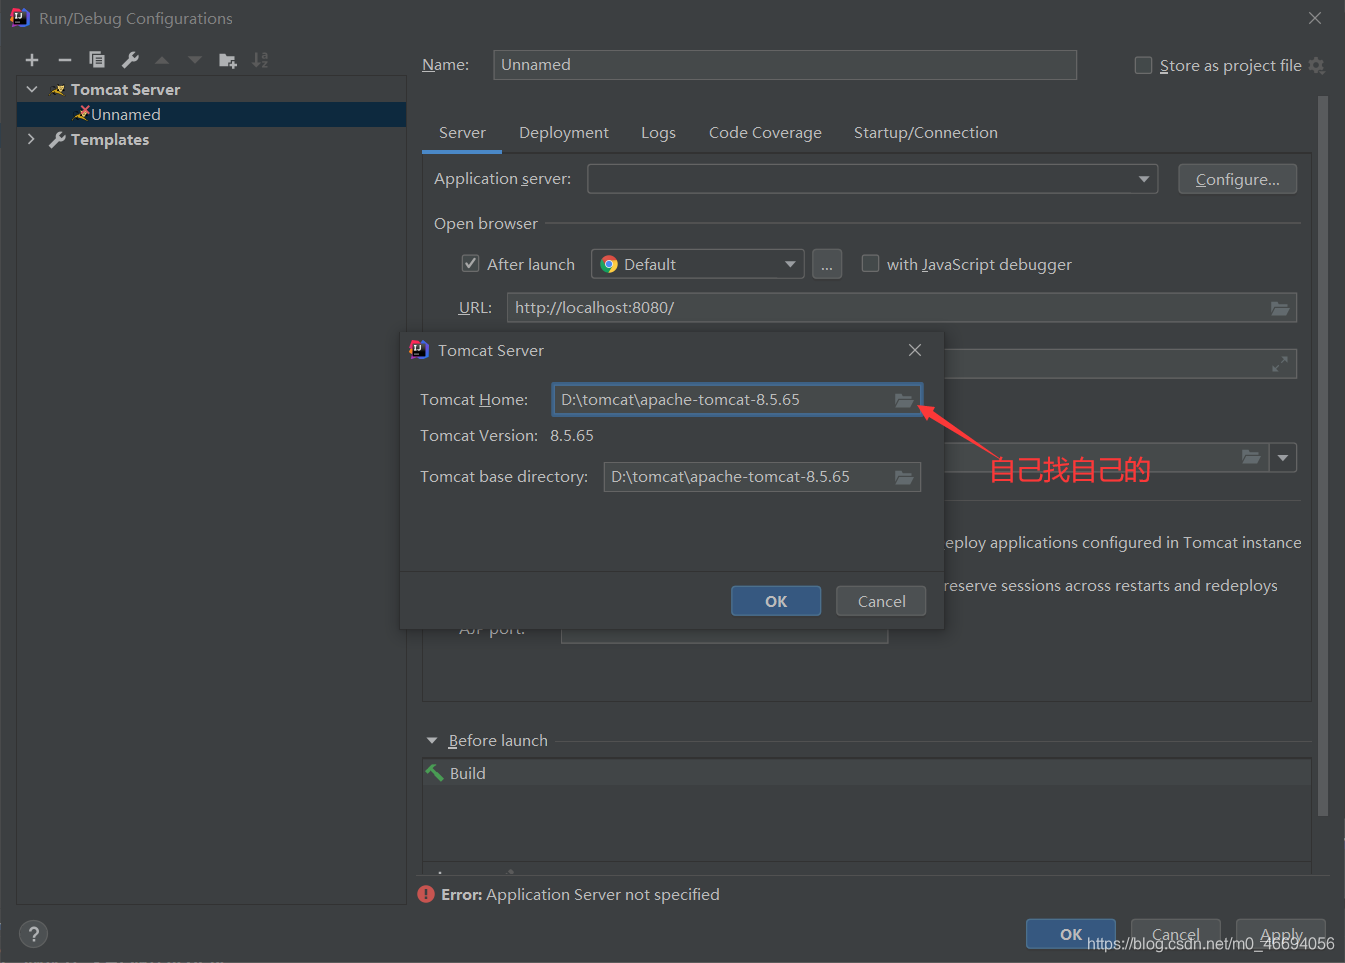Image resolution: width=1345 pixels, height=963 pixels.
Task: Expand field icon behind Tomcat Server dialog
Action: coord(1280,364)
